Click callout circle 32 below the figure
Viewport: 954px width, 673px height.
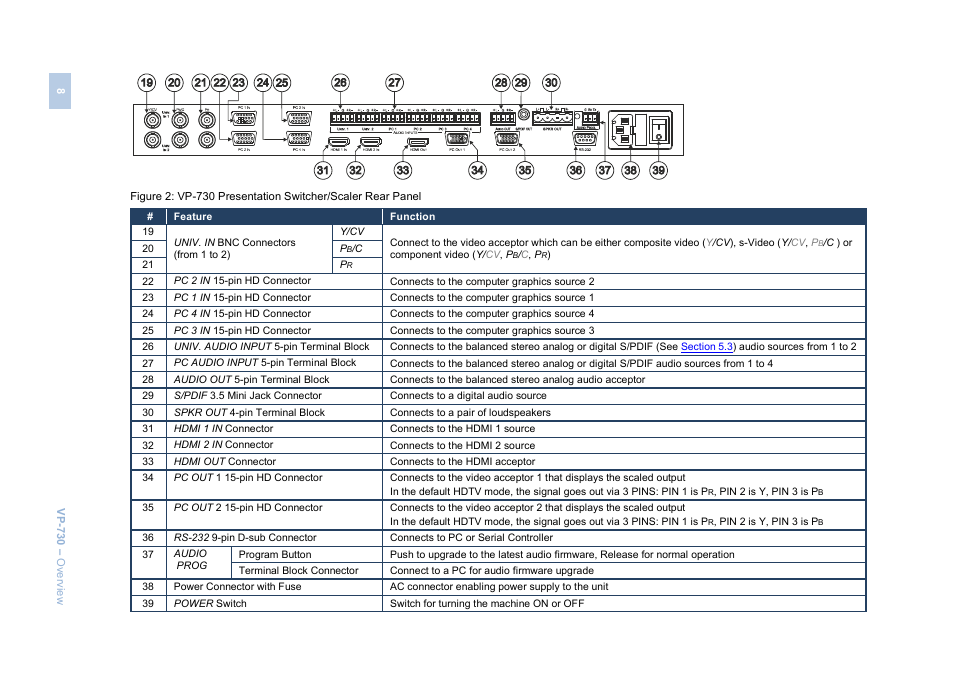(x=355, y=170)
